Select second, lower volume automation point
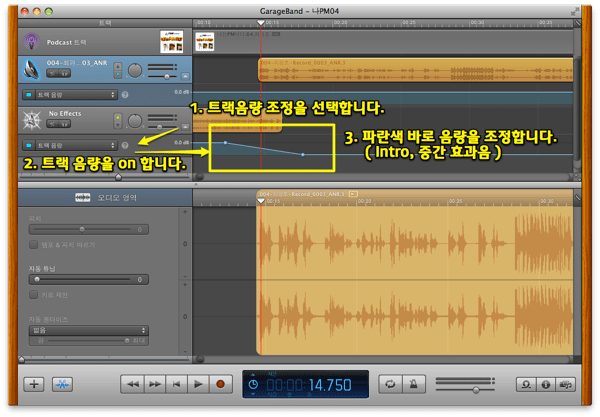Viewport: 600px width, 417px height. point(303,155)
